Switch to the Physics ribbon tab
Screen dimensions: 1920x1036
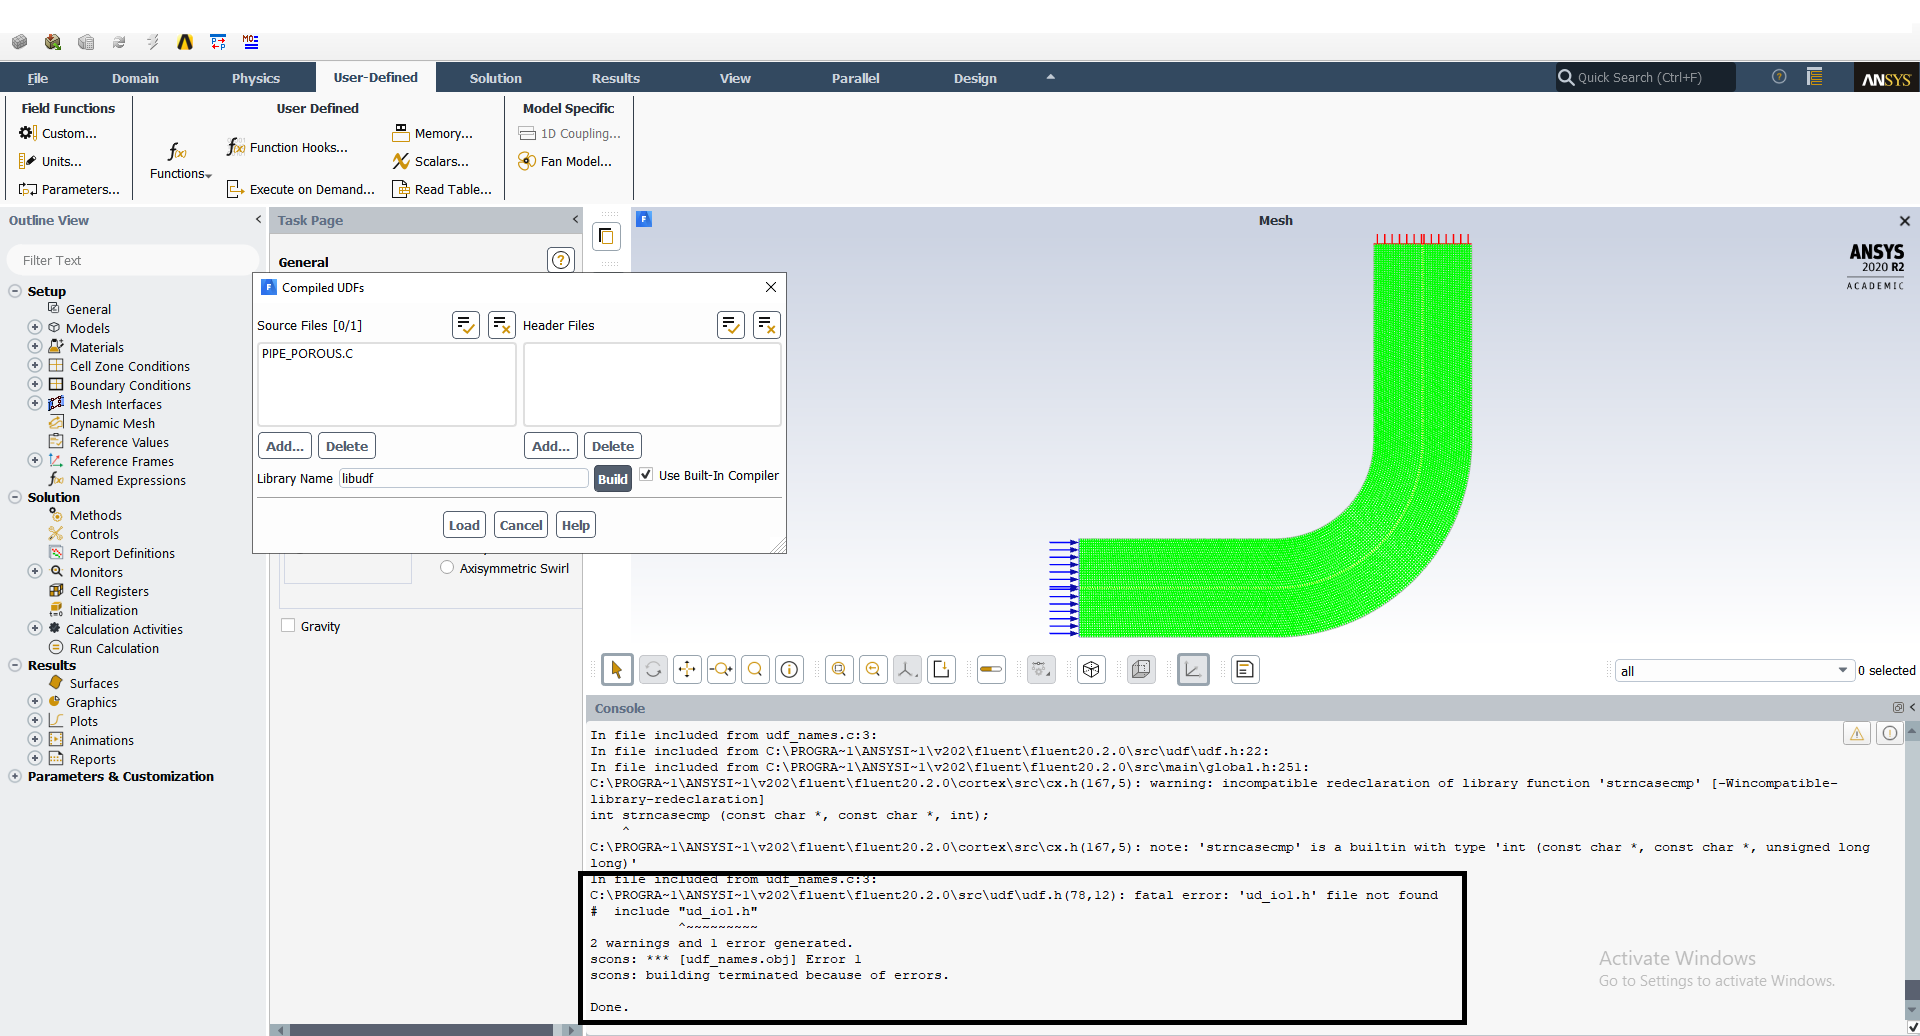(x=256, y=78)
